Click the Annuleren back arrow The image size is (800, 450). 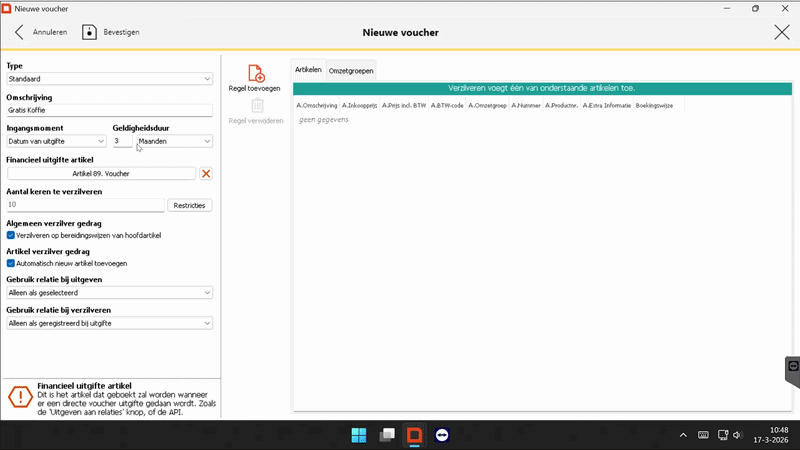pos(19,32)
